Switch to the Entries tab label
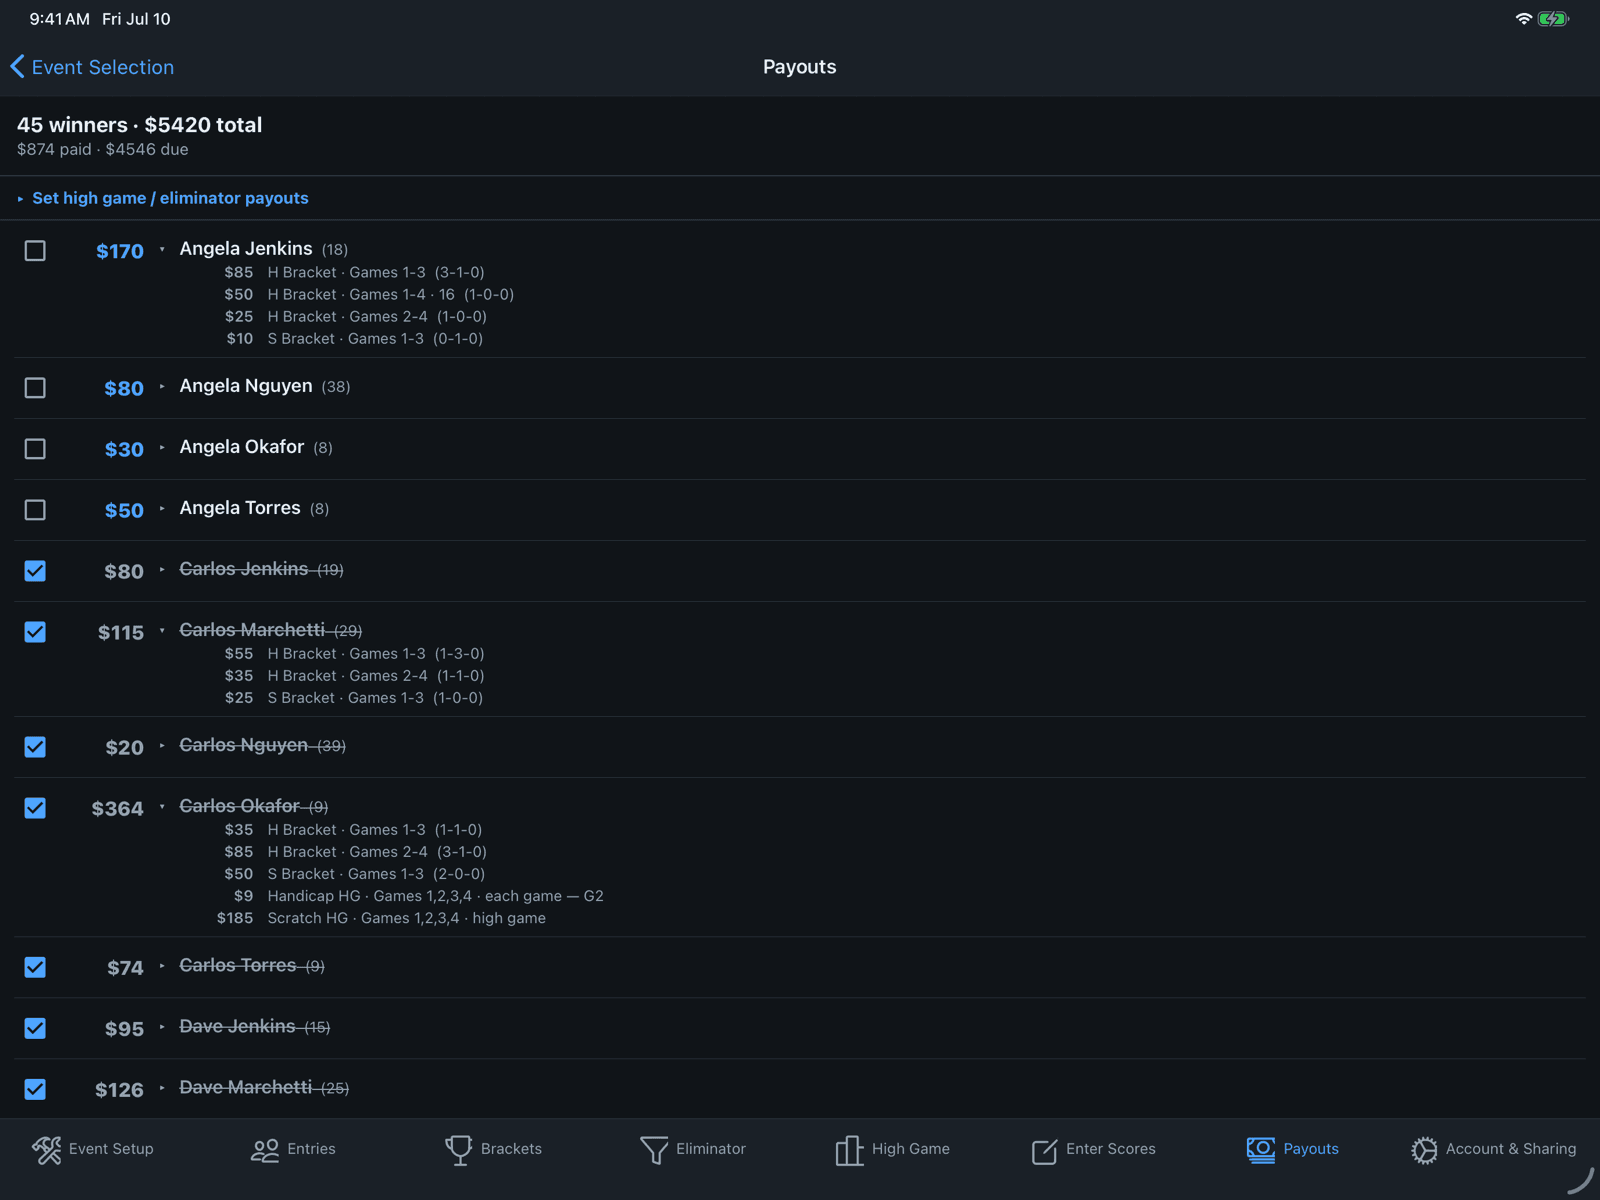The image size is (1600, 1200). tap(311, 1149)
